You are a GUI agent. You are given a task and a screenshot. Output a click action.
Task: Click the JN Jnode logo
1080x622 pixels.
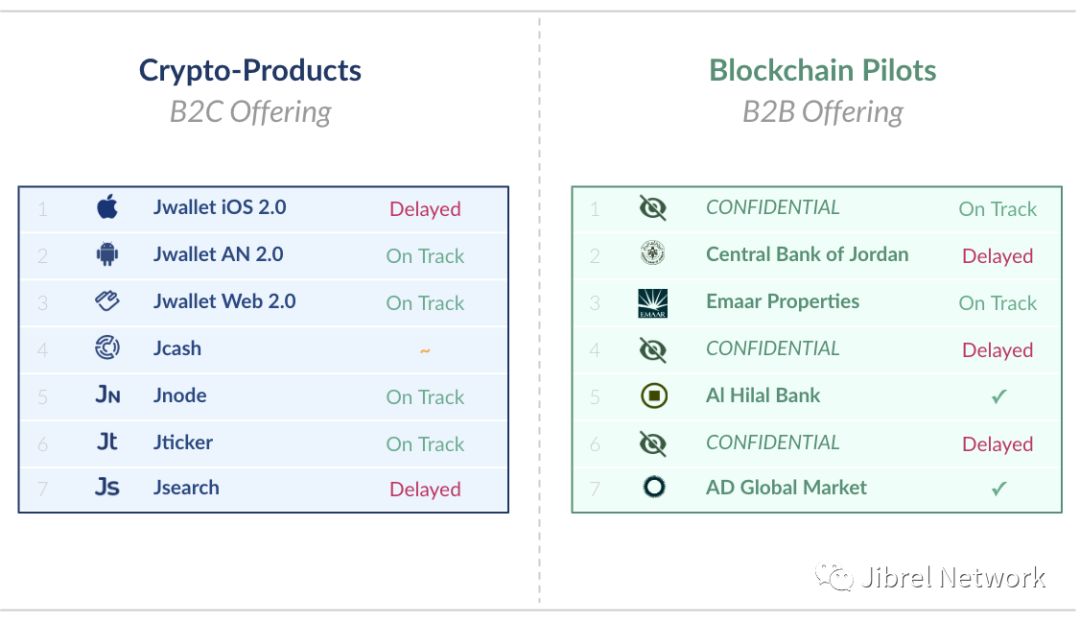[x=107, y=395]
